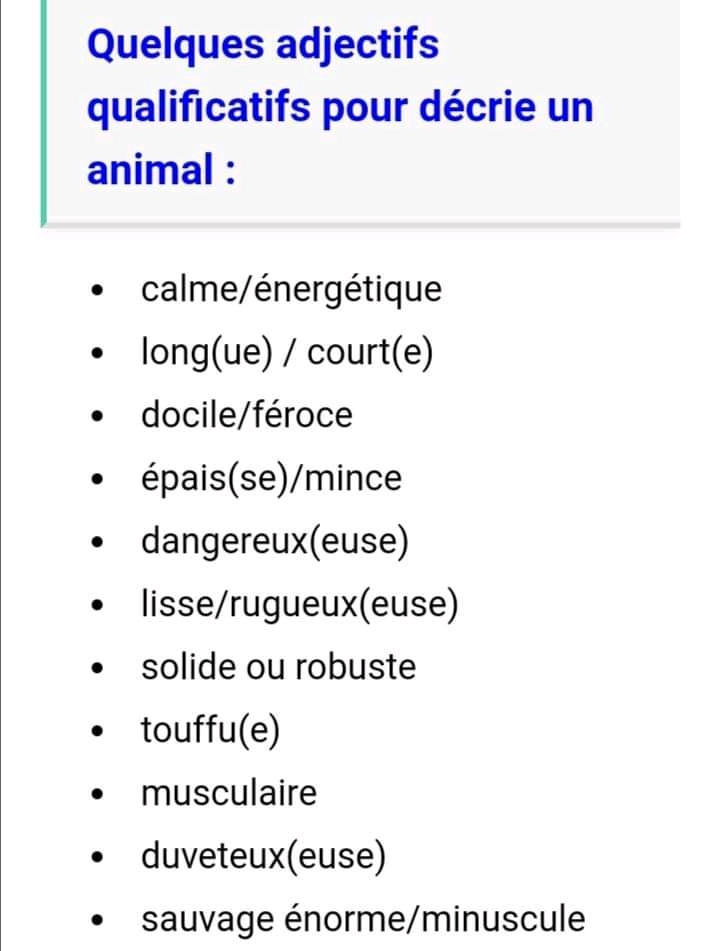Select the 'docile/féroce' list item
Image resolution: width=720 pixels, height=951 pixels.
tap(247, 416)
